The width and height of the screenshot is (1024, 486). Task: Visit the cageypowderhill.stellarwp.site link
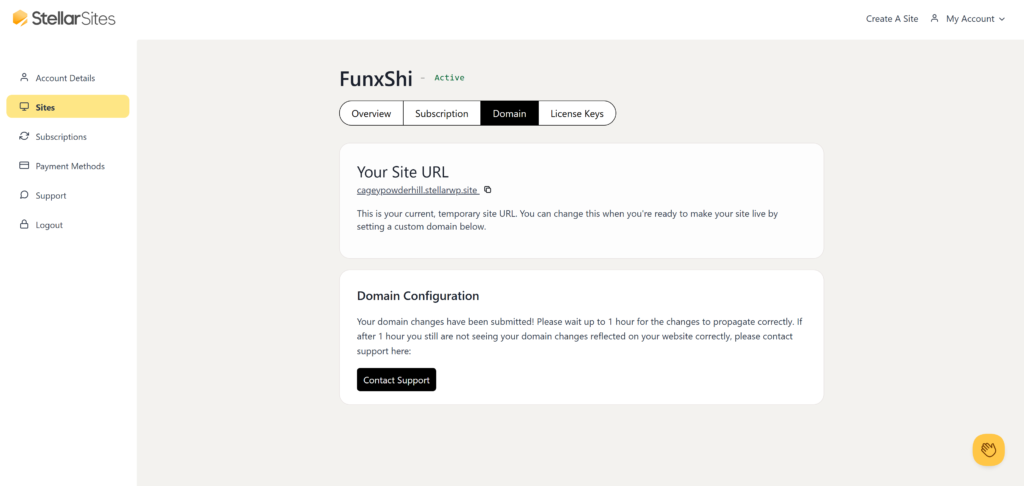coord(417,190)
